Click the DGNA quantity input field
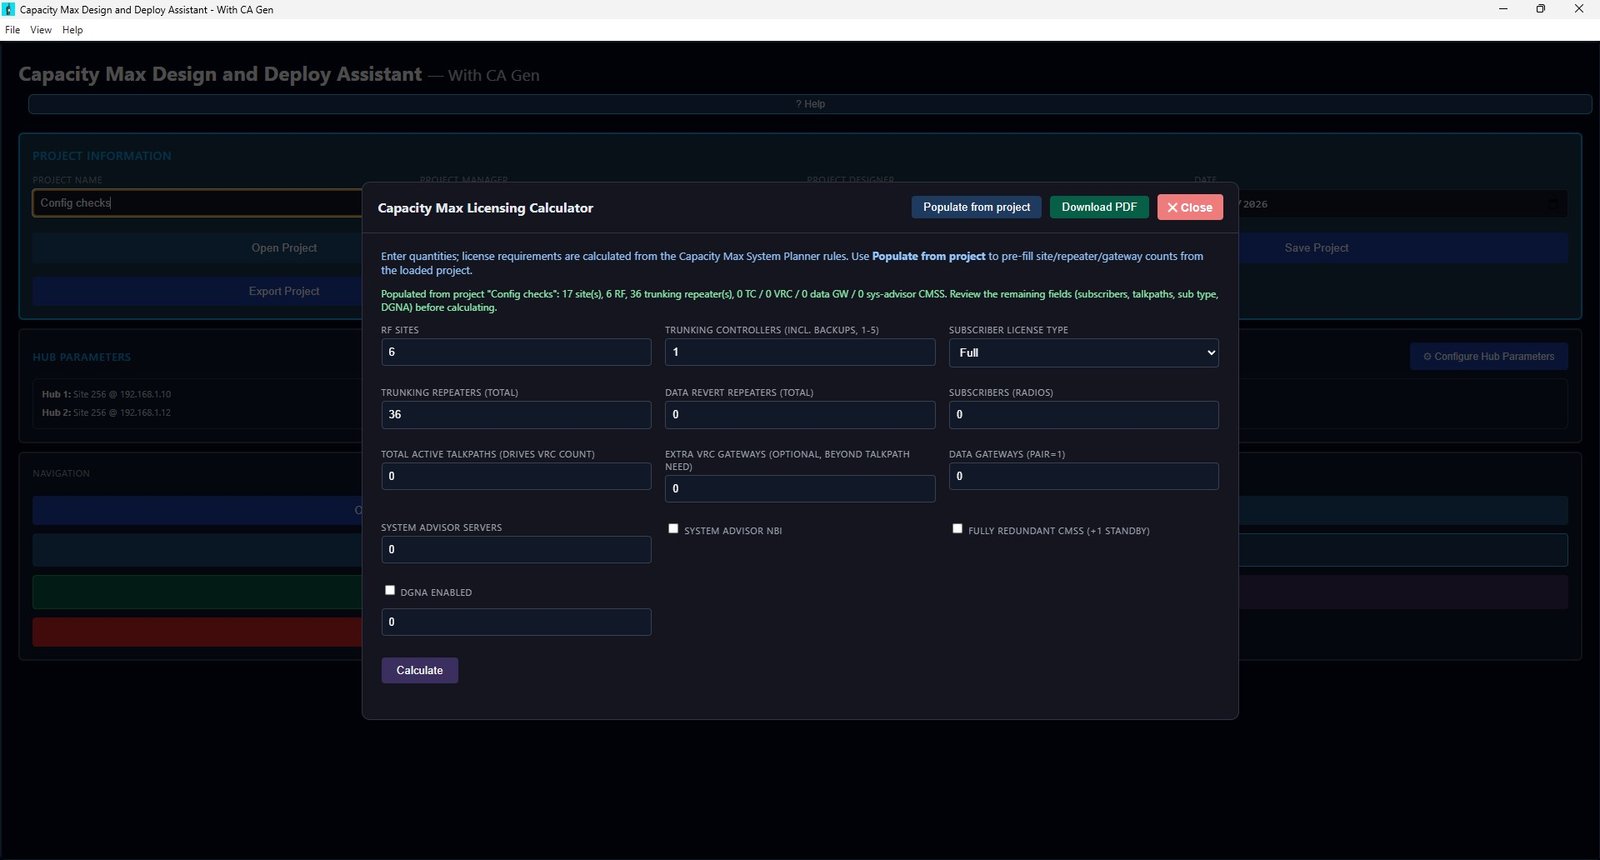Image resolution: width=1600 pixels, height=860 pixels. (516, 622)
